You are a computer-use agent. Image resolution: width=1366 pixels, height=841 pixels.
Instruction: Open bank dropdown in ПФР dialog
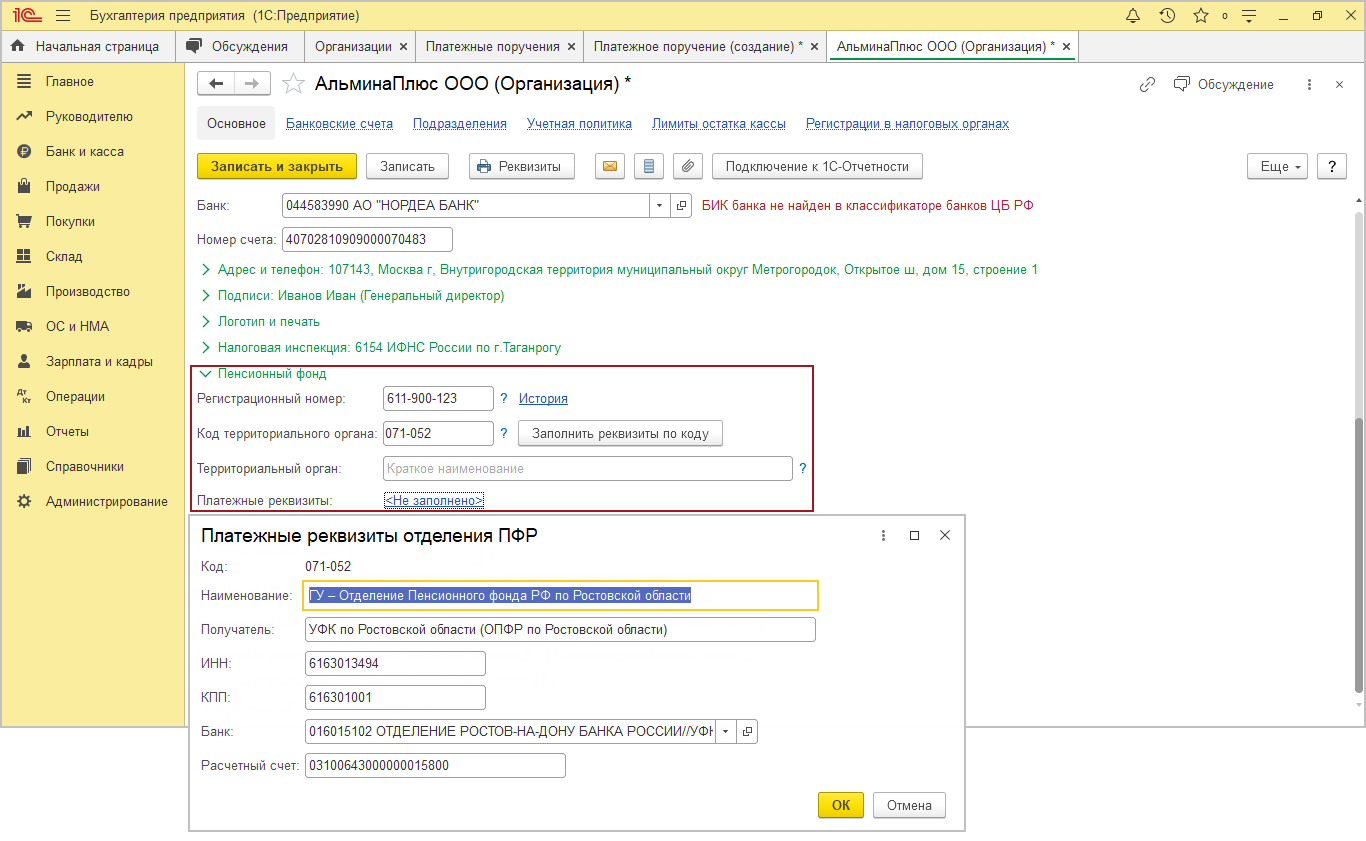click(726, 732)
